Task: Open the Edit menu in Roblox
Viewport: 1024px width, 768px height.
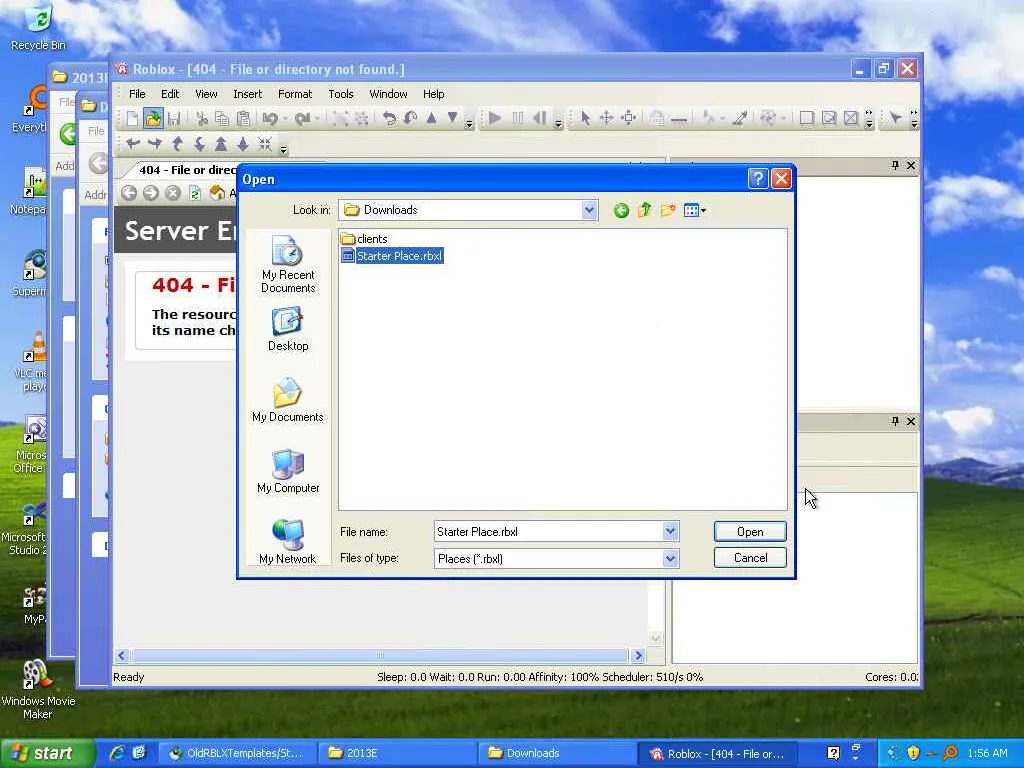Action: tap(170, 94)
